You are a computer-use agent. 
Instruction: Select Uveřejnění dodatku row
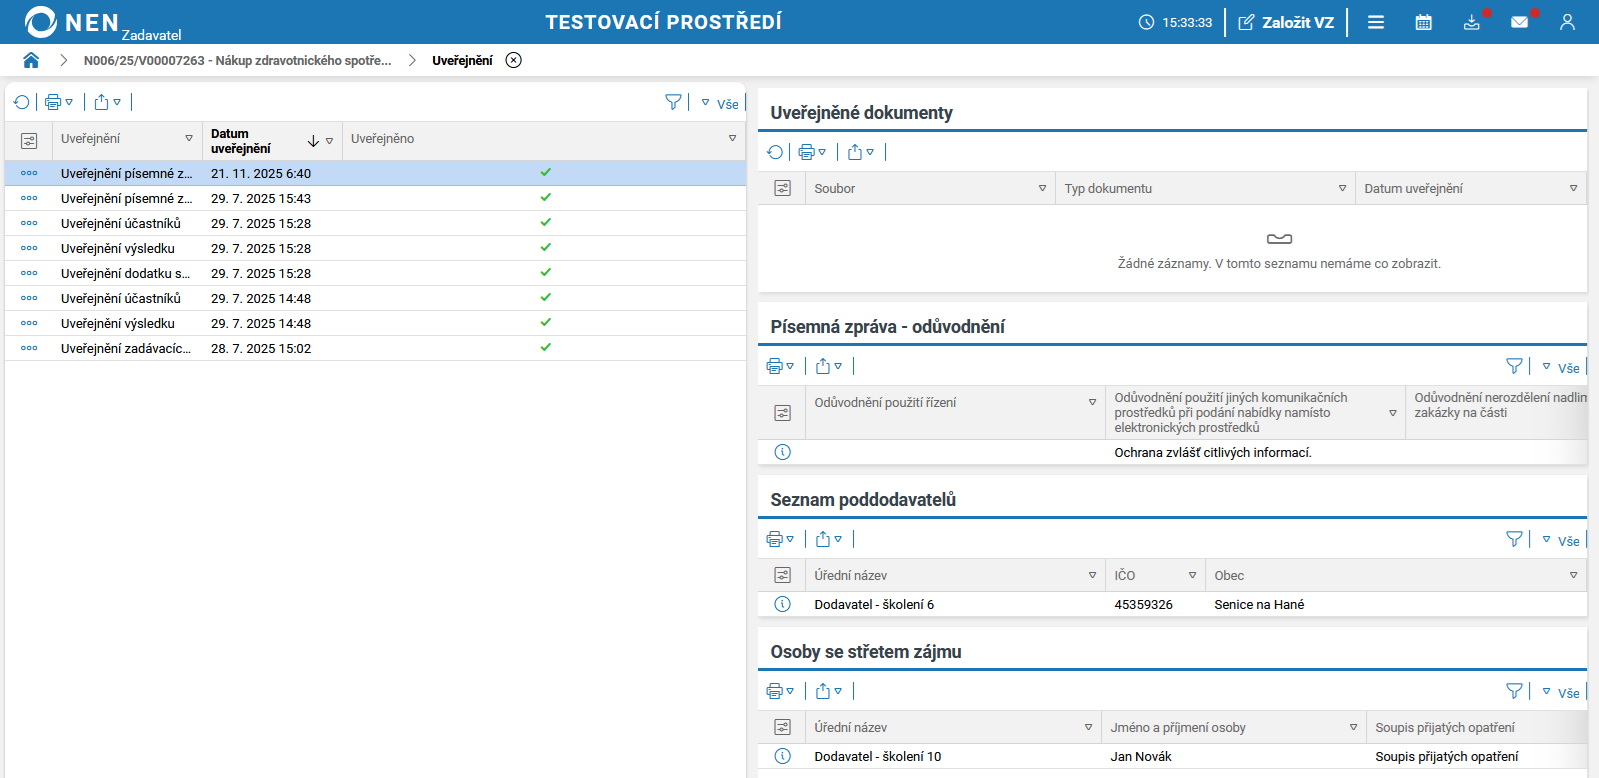click(375, 273)
